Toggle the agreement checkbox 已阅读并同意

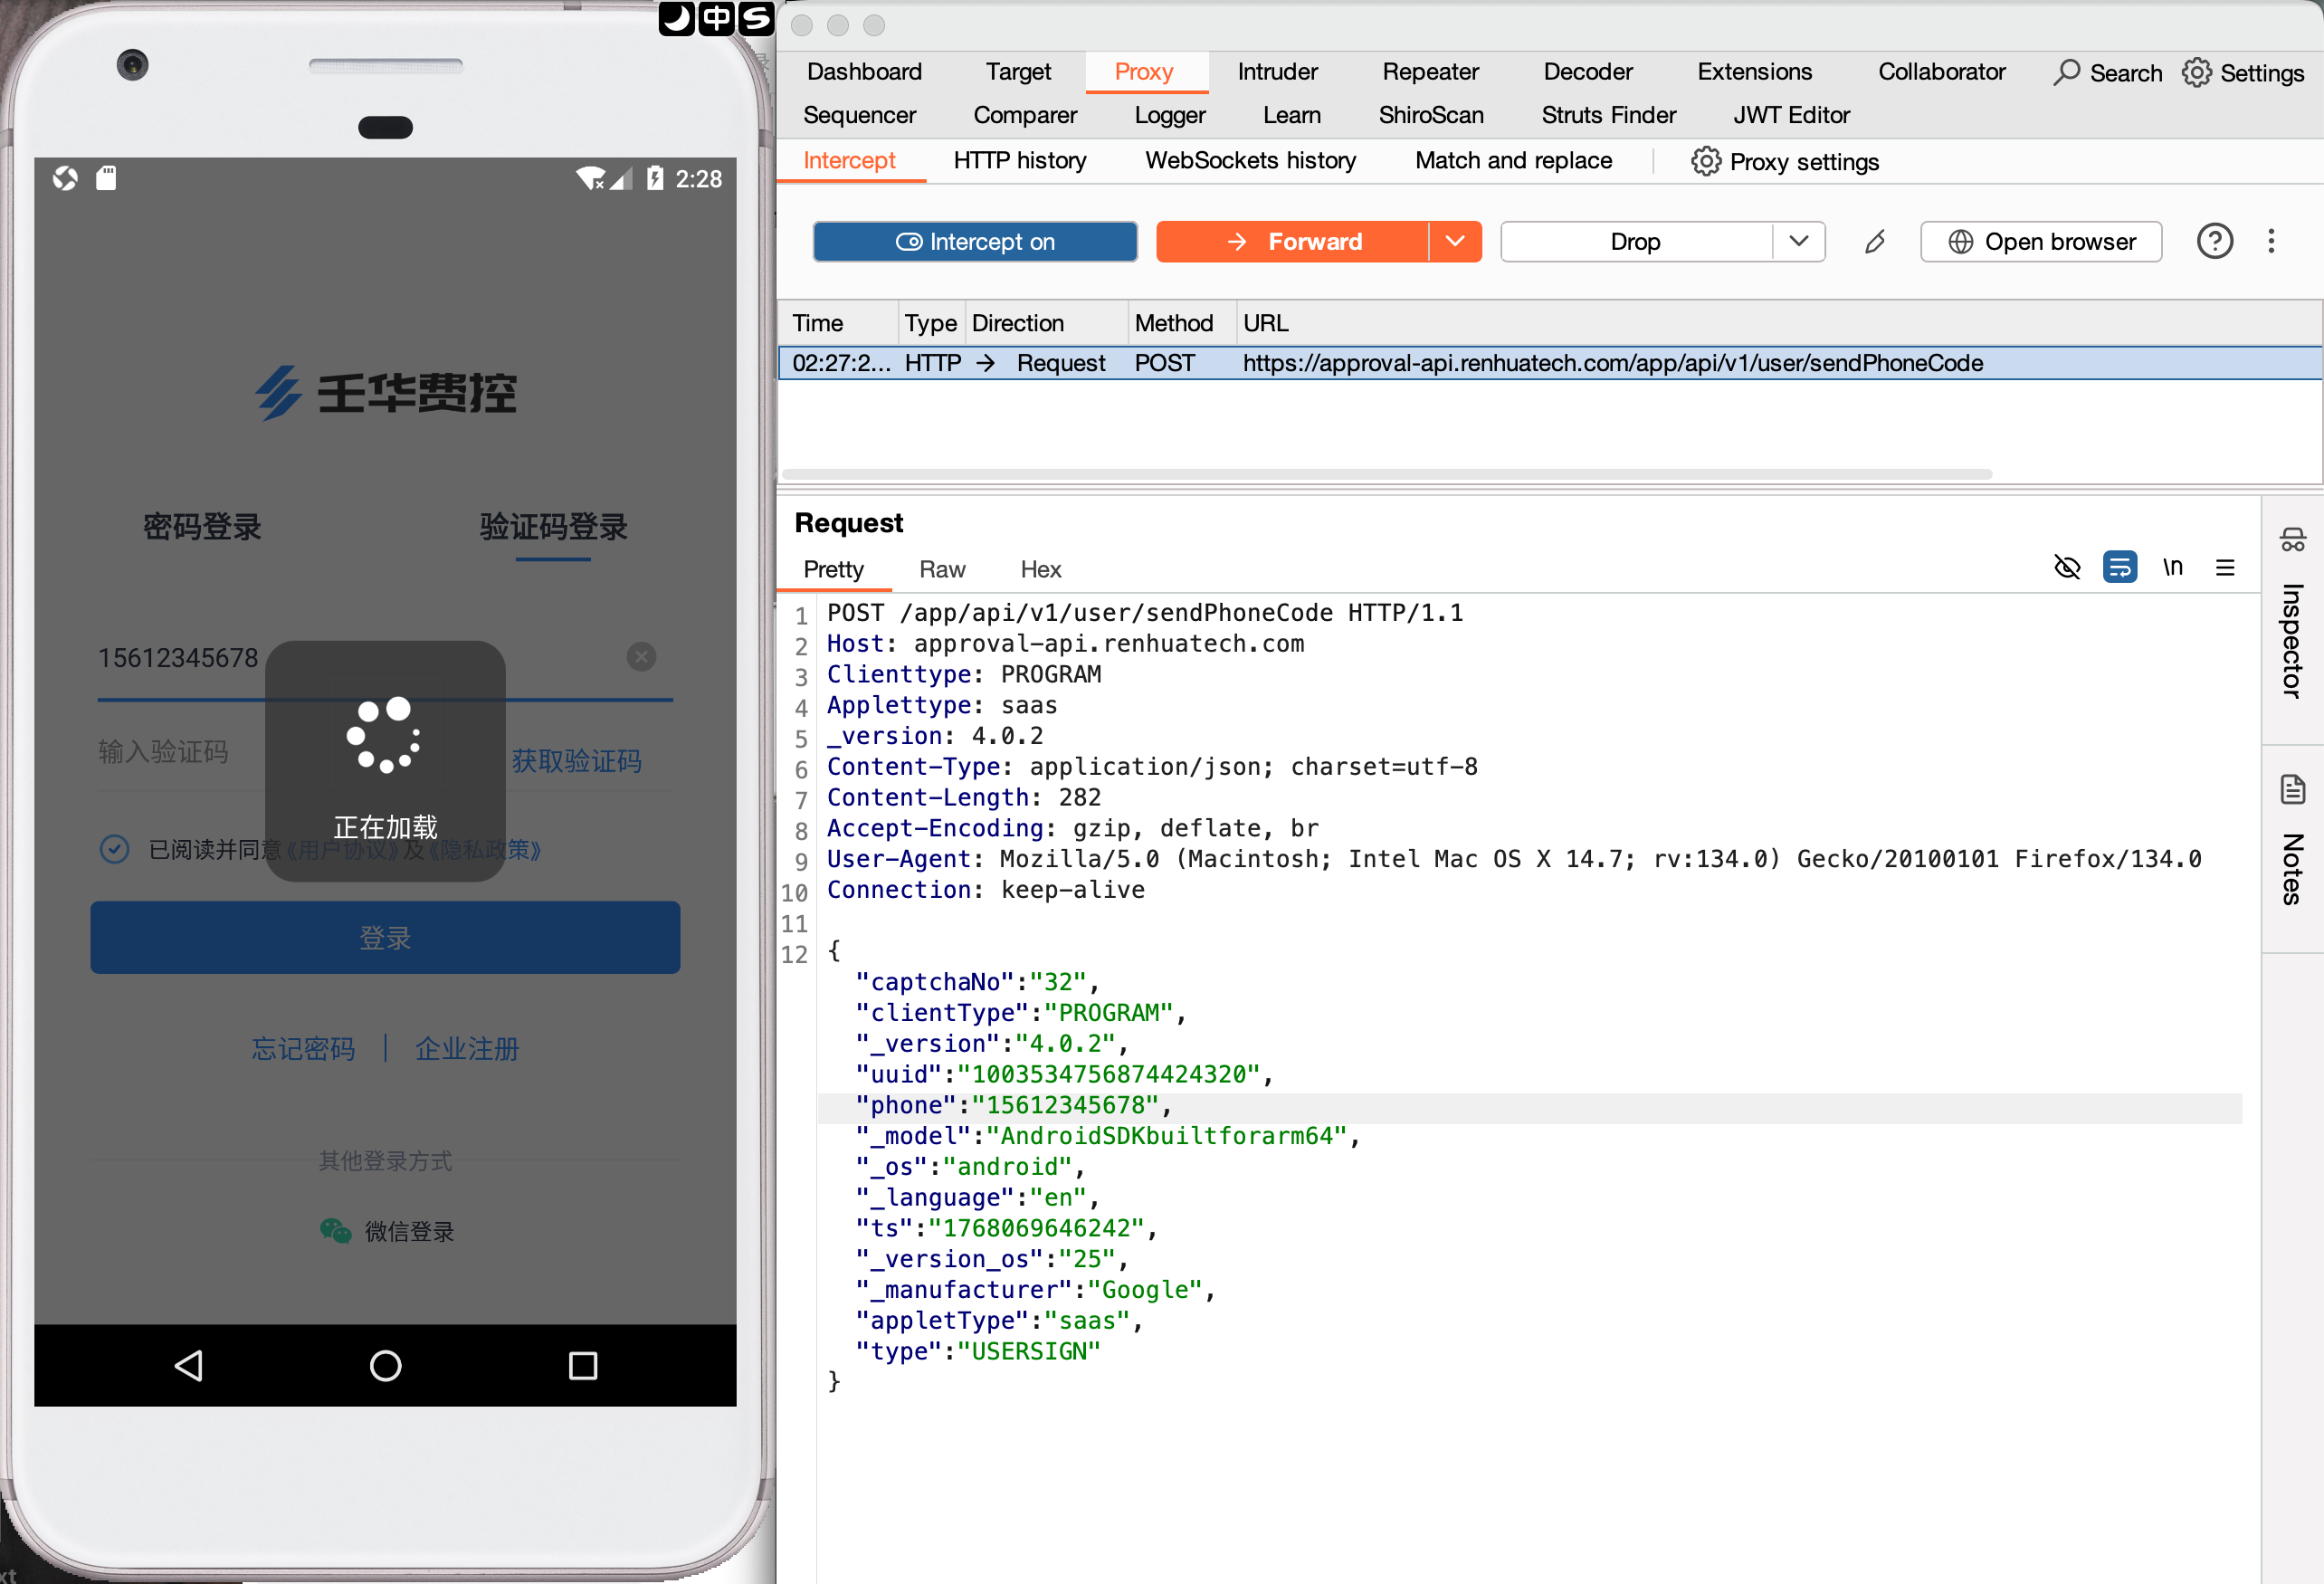pyautogui.click(x=115, y=849)
